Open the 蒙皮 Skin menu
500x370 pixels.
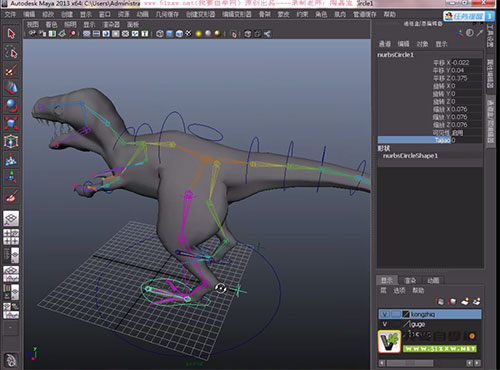283,14
